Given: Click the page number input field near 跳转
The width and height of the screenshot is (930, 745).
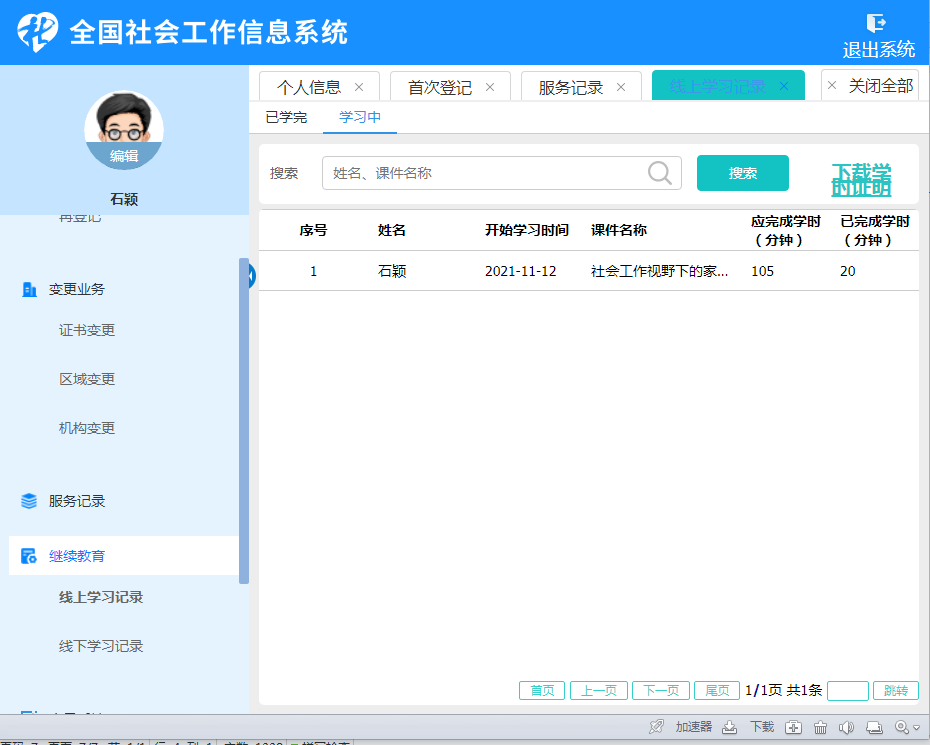Looking at the screenshot, I should point(848,690).
